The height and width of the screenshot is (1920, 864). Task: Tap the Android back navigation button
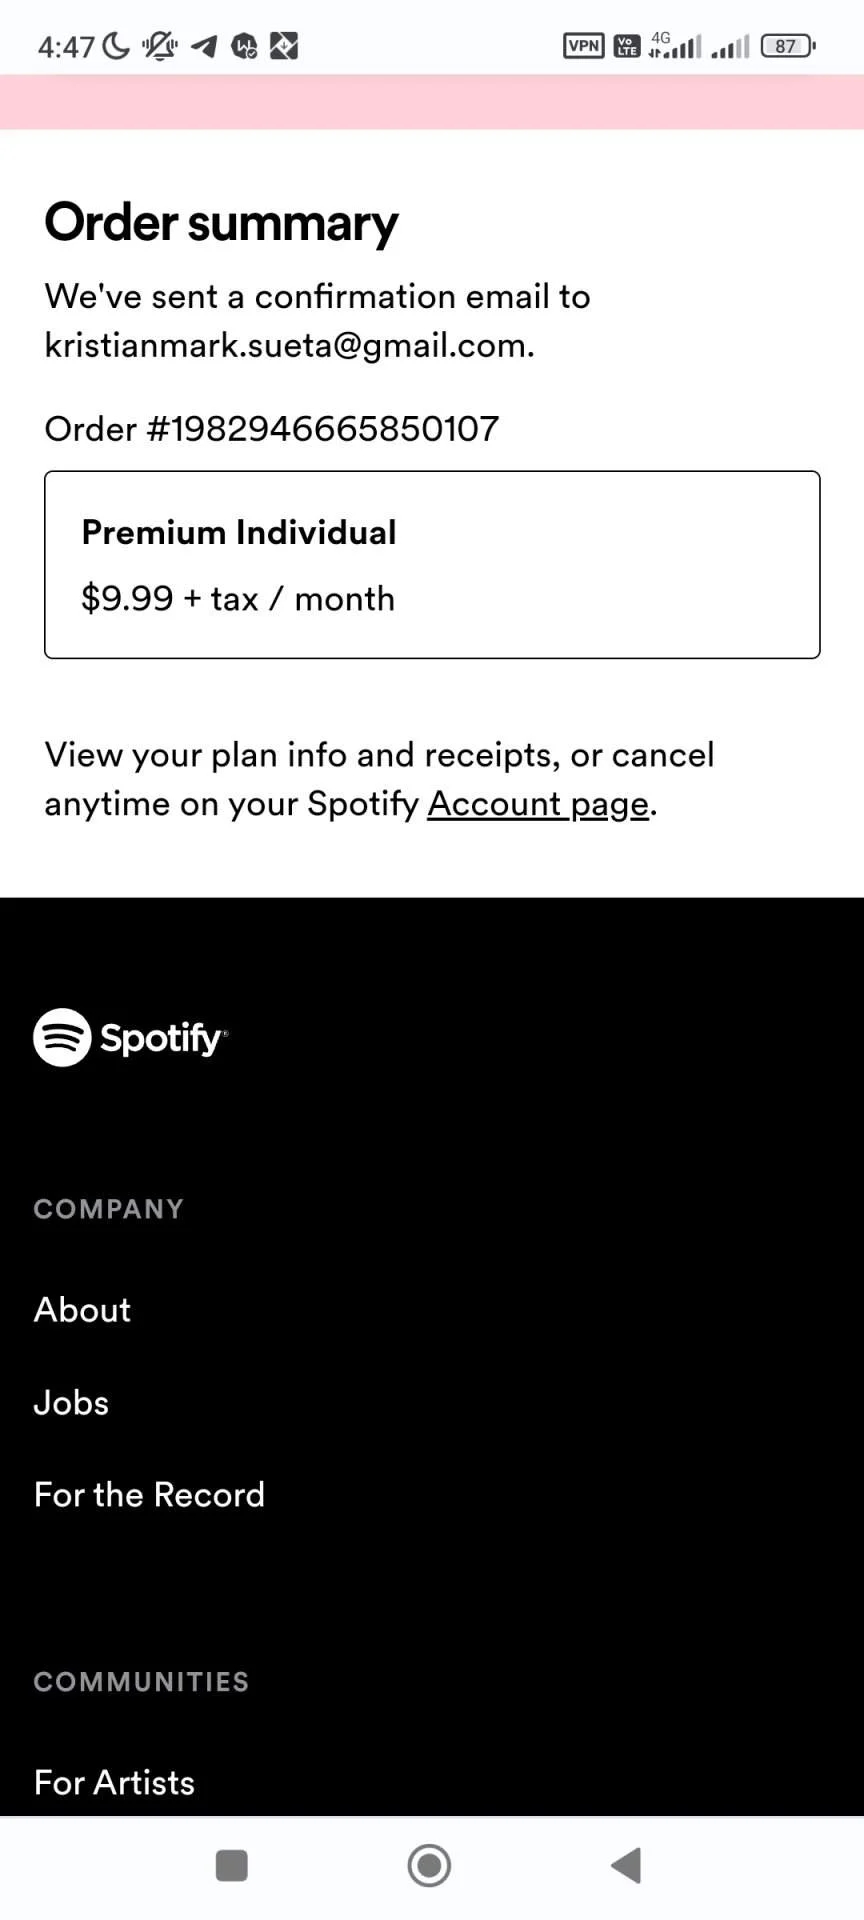click(626, 1865)
